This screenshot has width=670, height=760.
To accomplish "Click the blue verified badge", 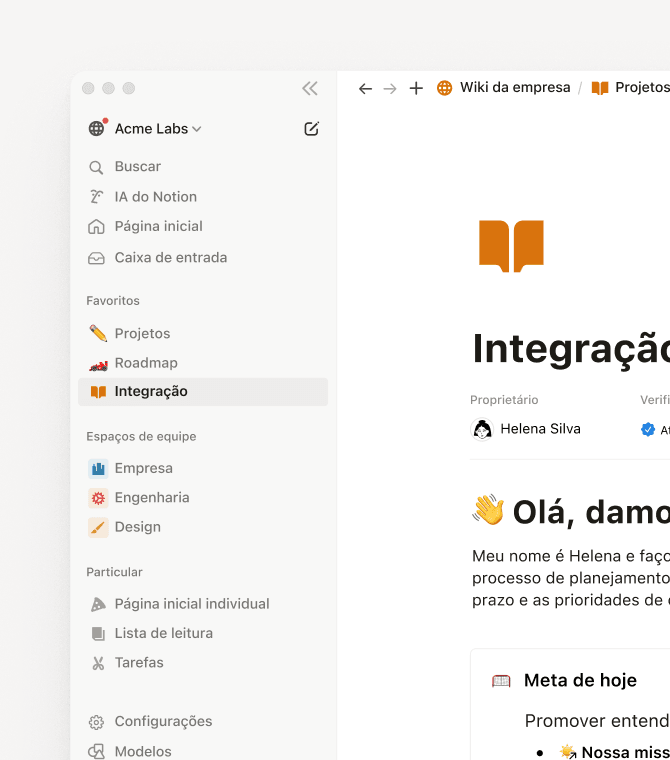I will click(x=648, y=429).
